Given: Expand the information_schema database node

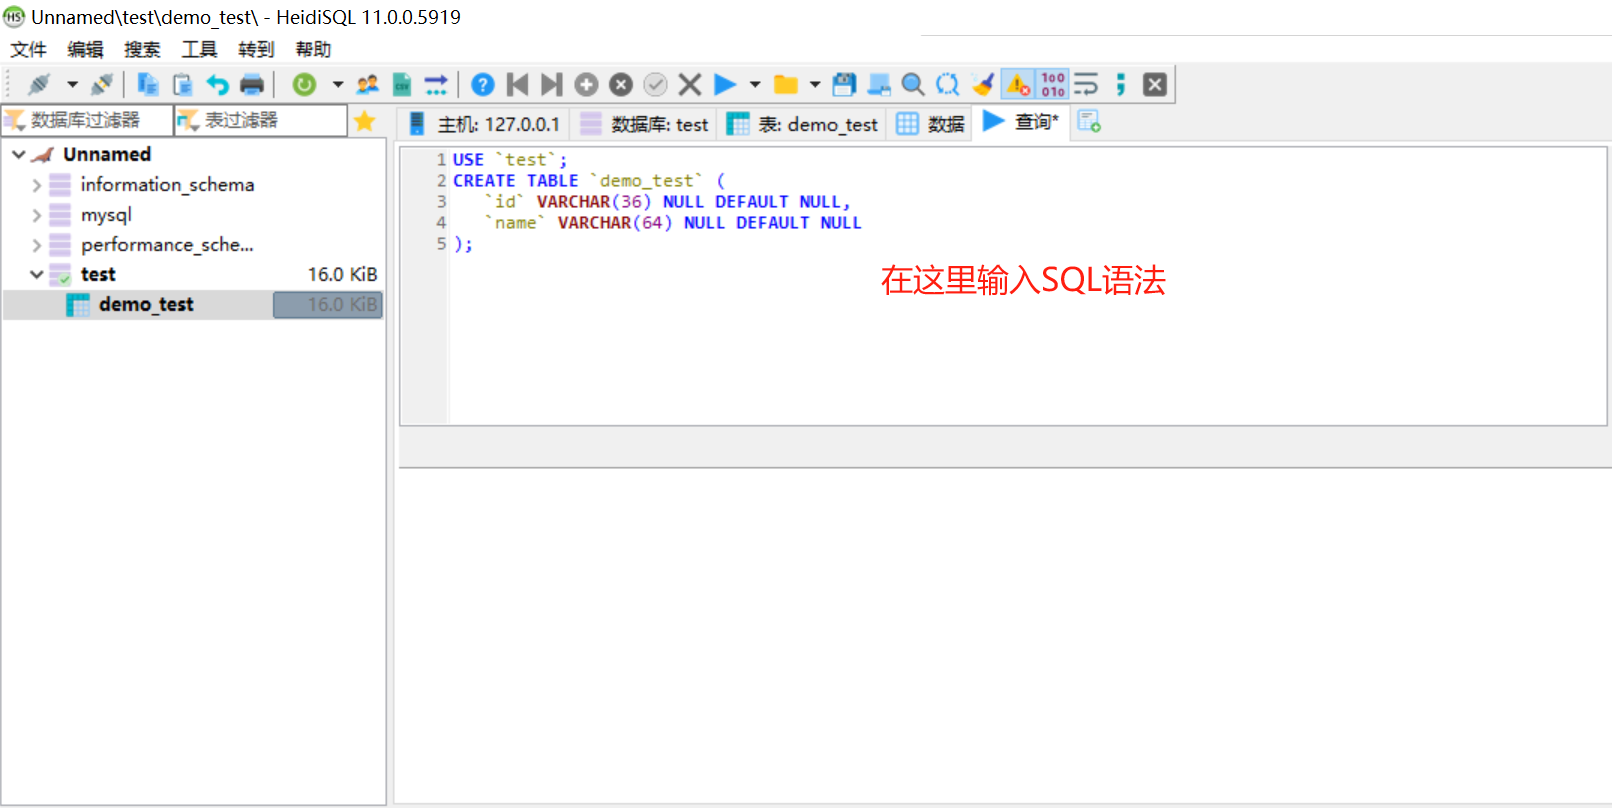Looking at the screenshot, I should coord(37,185).
